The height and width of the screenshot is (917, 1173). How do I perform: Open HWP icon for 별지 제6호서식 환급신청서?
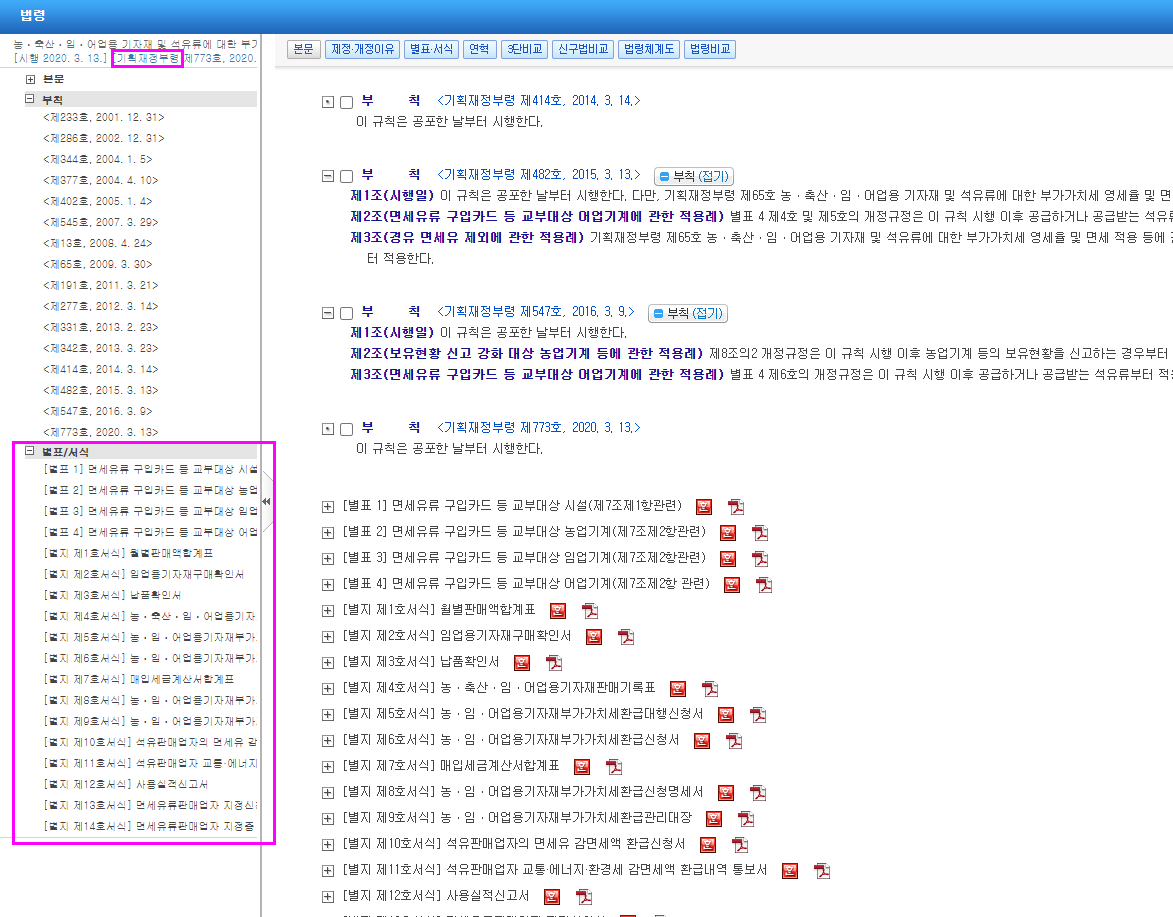(x=702, y=741)
